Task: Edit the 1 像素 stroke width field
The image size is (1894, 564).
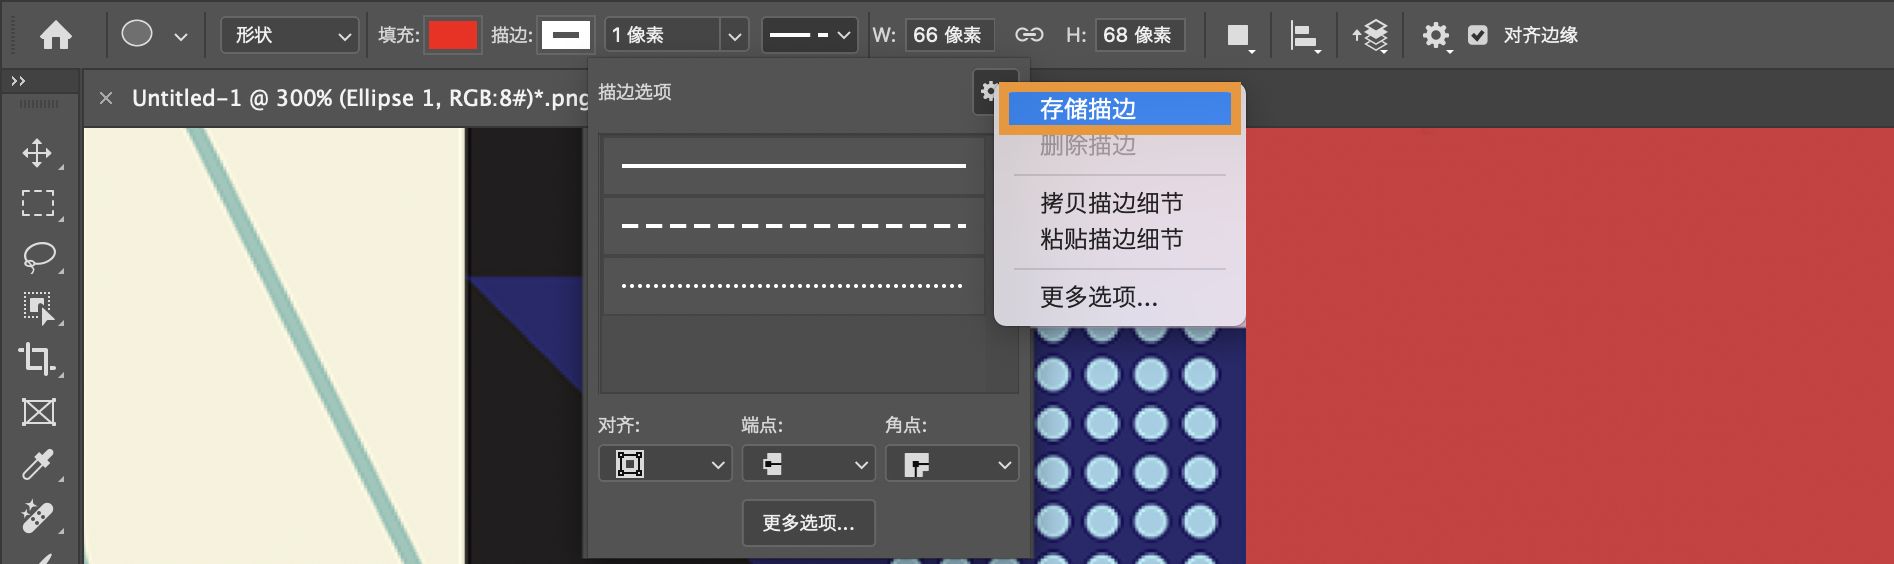Action: 662,36
